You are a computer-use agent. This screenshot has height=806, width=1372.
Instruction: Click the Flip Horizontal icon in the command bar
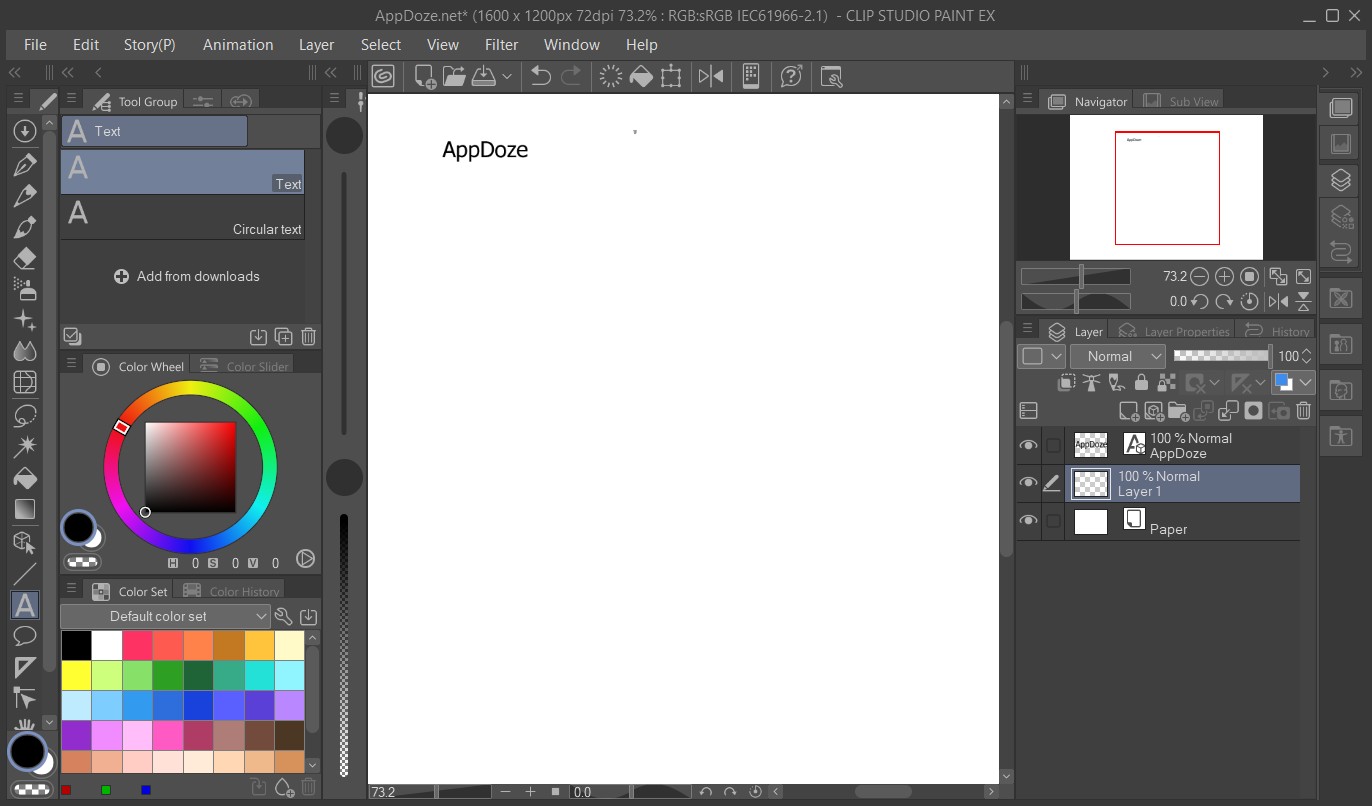pos(711,76)
